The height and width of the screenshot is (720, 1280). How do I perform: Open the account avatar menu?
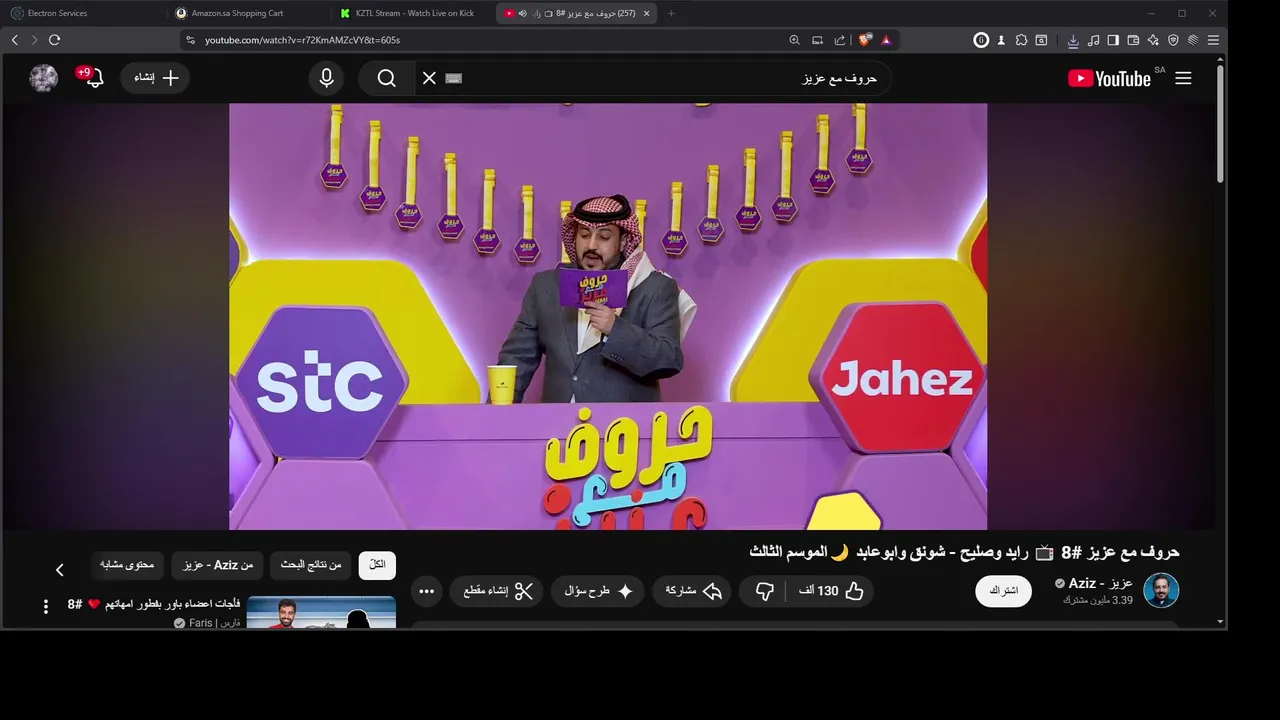[43, 78]
